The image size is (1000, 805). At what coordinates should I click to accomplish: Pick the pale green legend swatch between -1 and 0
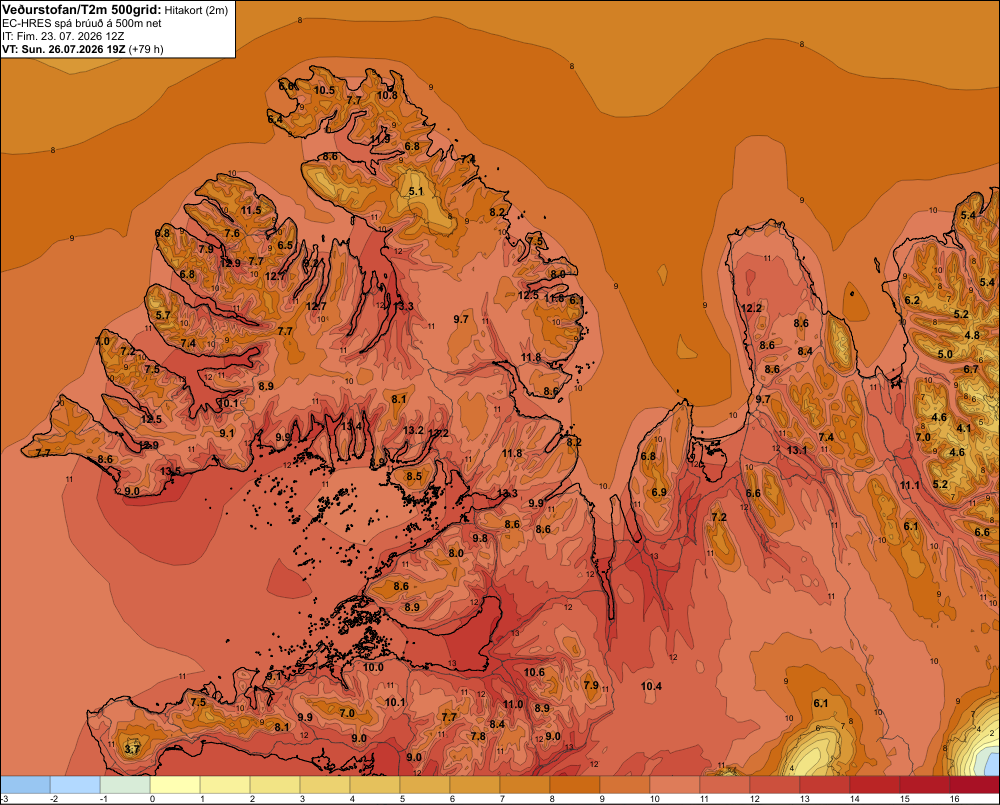pyautogui.click(x=125, y=785)
